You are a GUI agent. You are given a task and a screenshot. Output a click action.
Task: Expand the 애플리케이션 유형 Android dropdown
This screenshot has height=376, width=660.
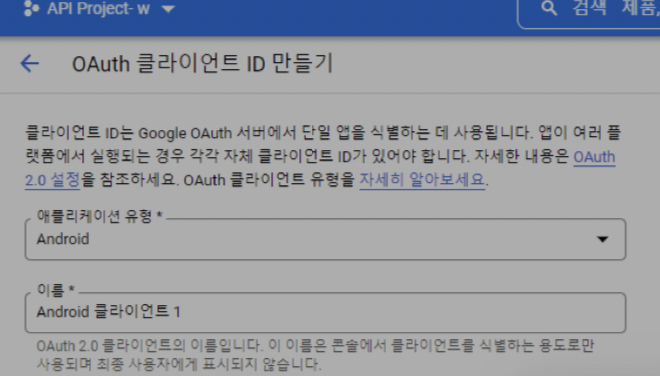pos(325,239)
